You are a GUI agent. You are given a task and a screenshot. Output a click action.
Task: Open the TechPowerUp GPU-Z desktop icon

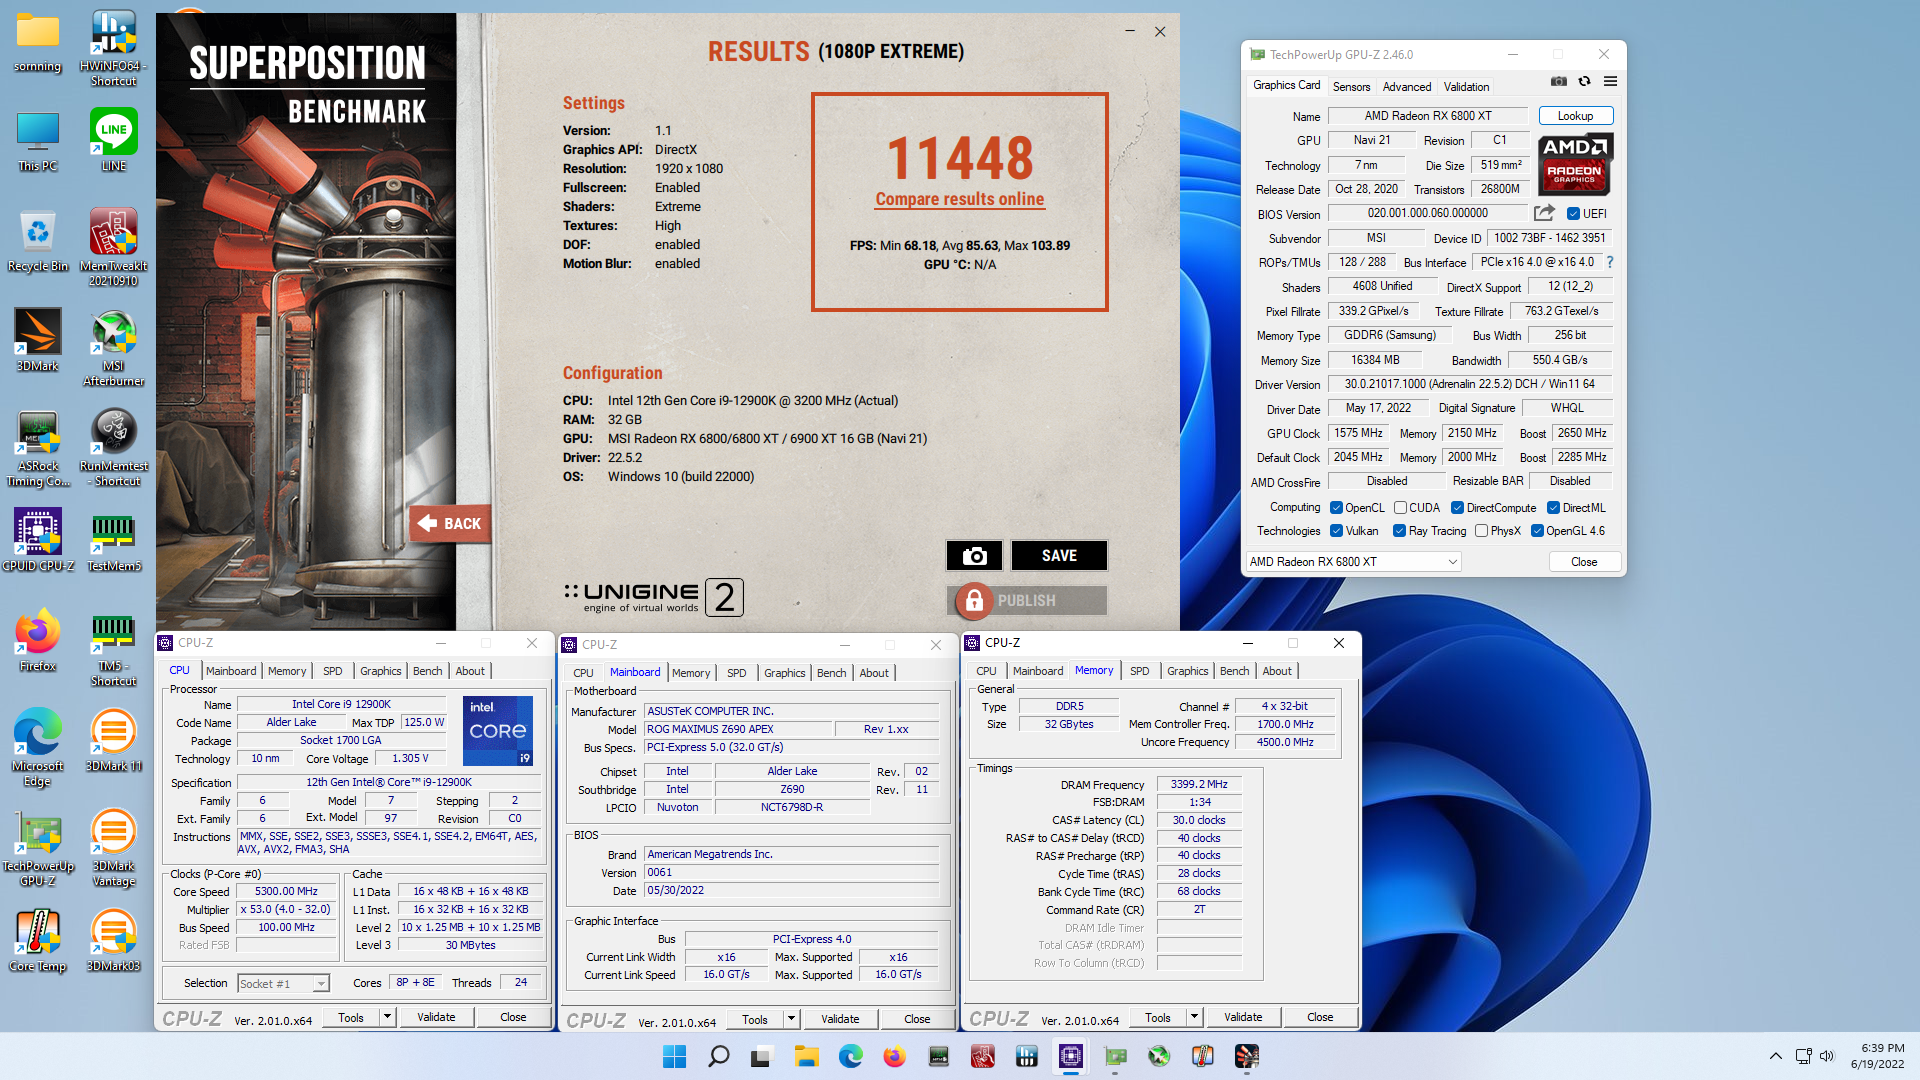38,848
